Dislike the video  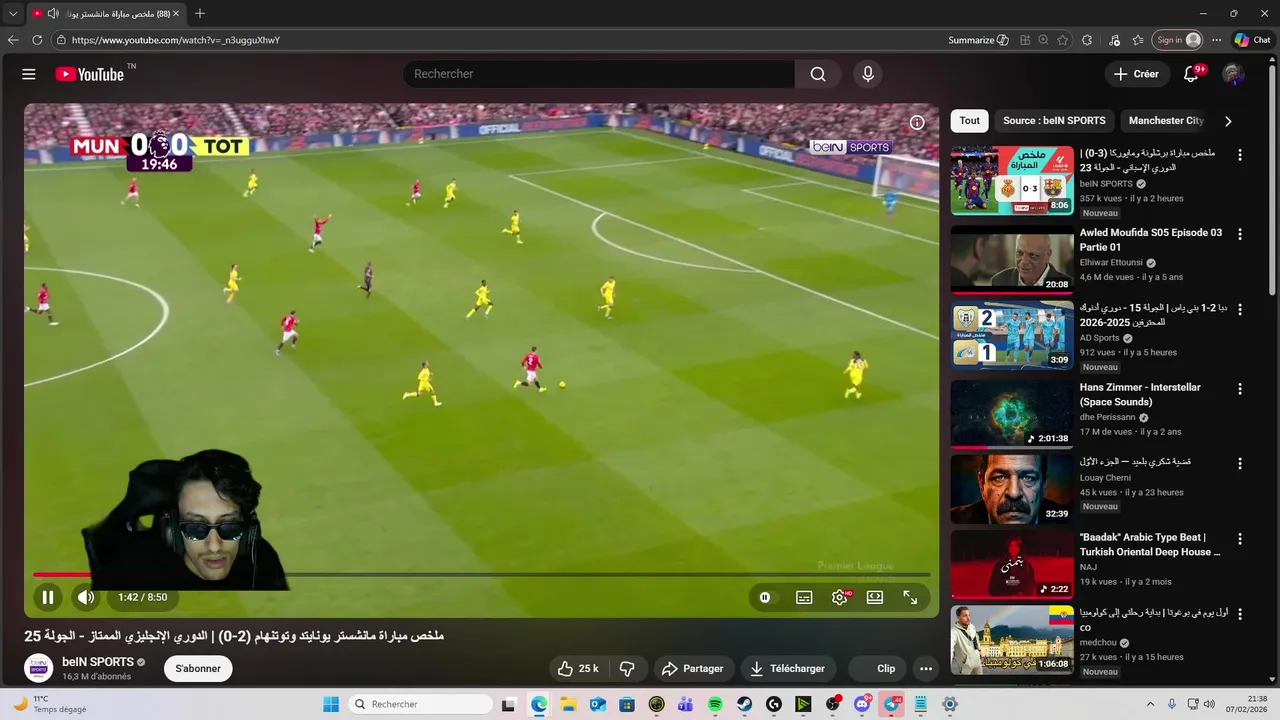pos(627,668)
